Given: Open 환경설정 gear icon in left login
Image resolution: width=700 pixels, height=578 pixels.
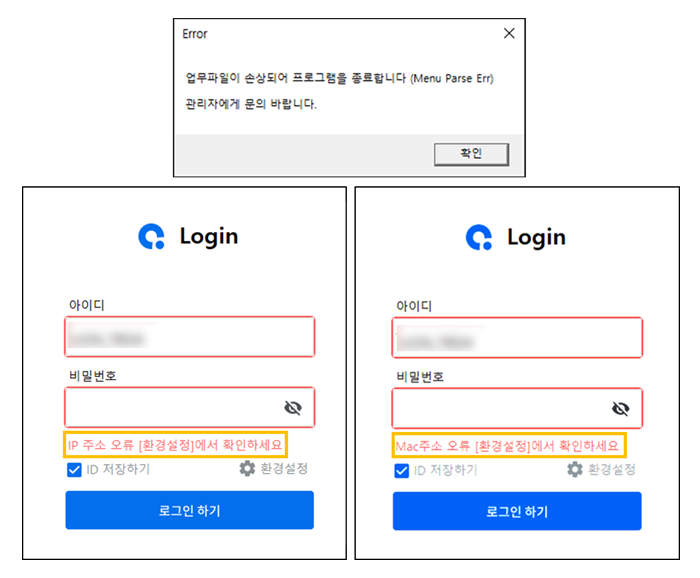Looking at the screenshot, I should (x=247, y=469).
